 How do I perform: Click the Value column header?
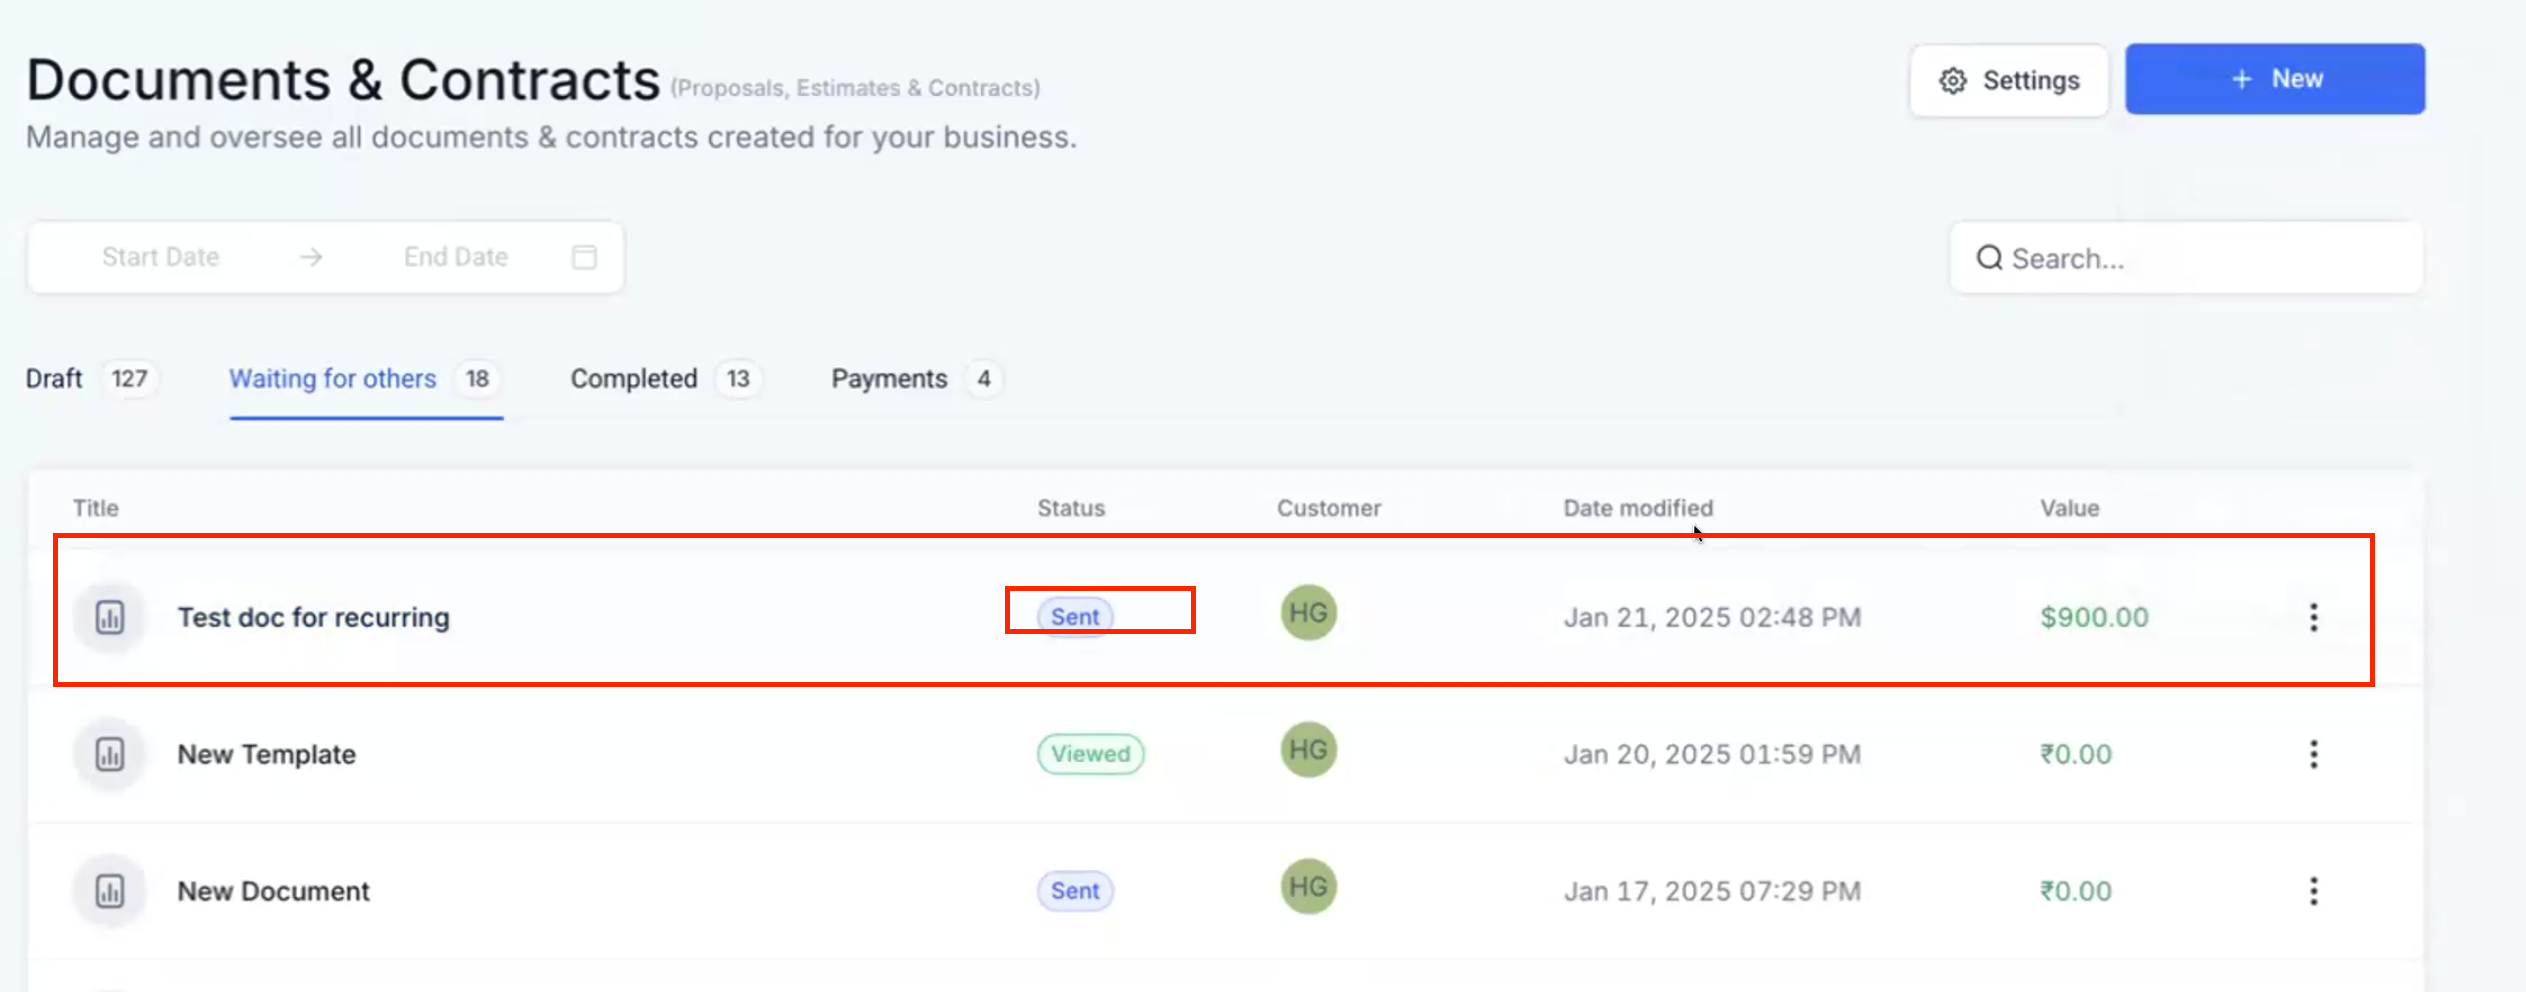coord(2070,508)
